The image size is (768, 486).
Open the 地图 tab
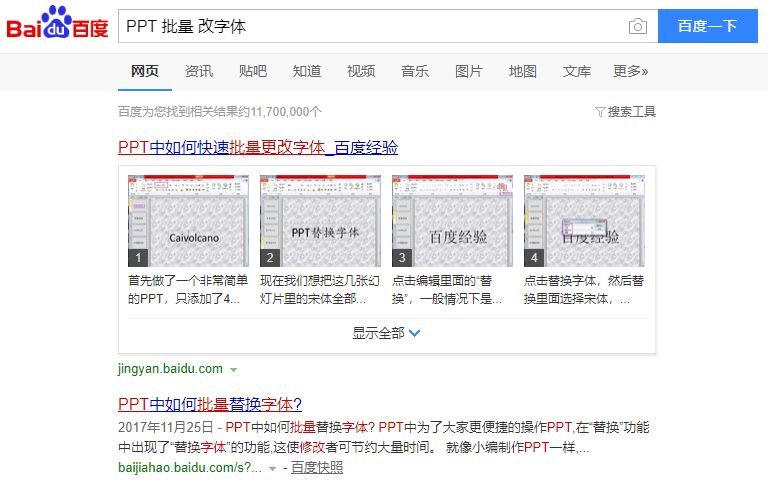(x=523, y=72)
